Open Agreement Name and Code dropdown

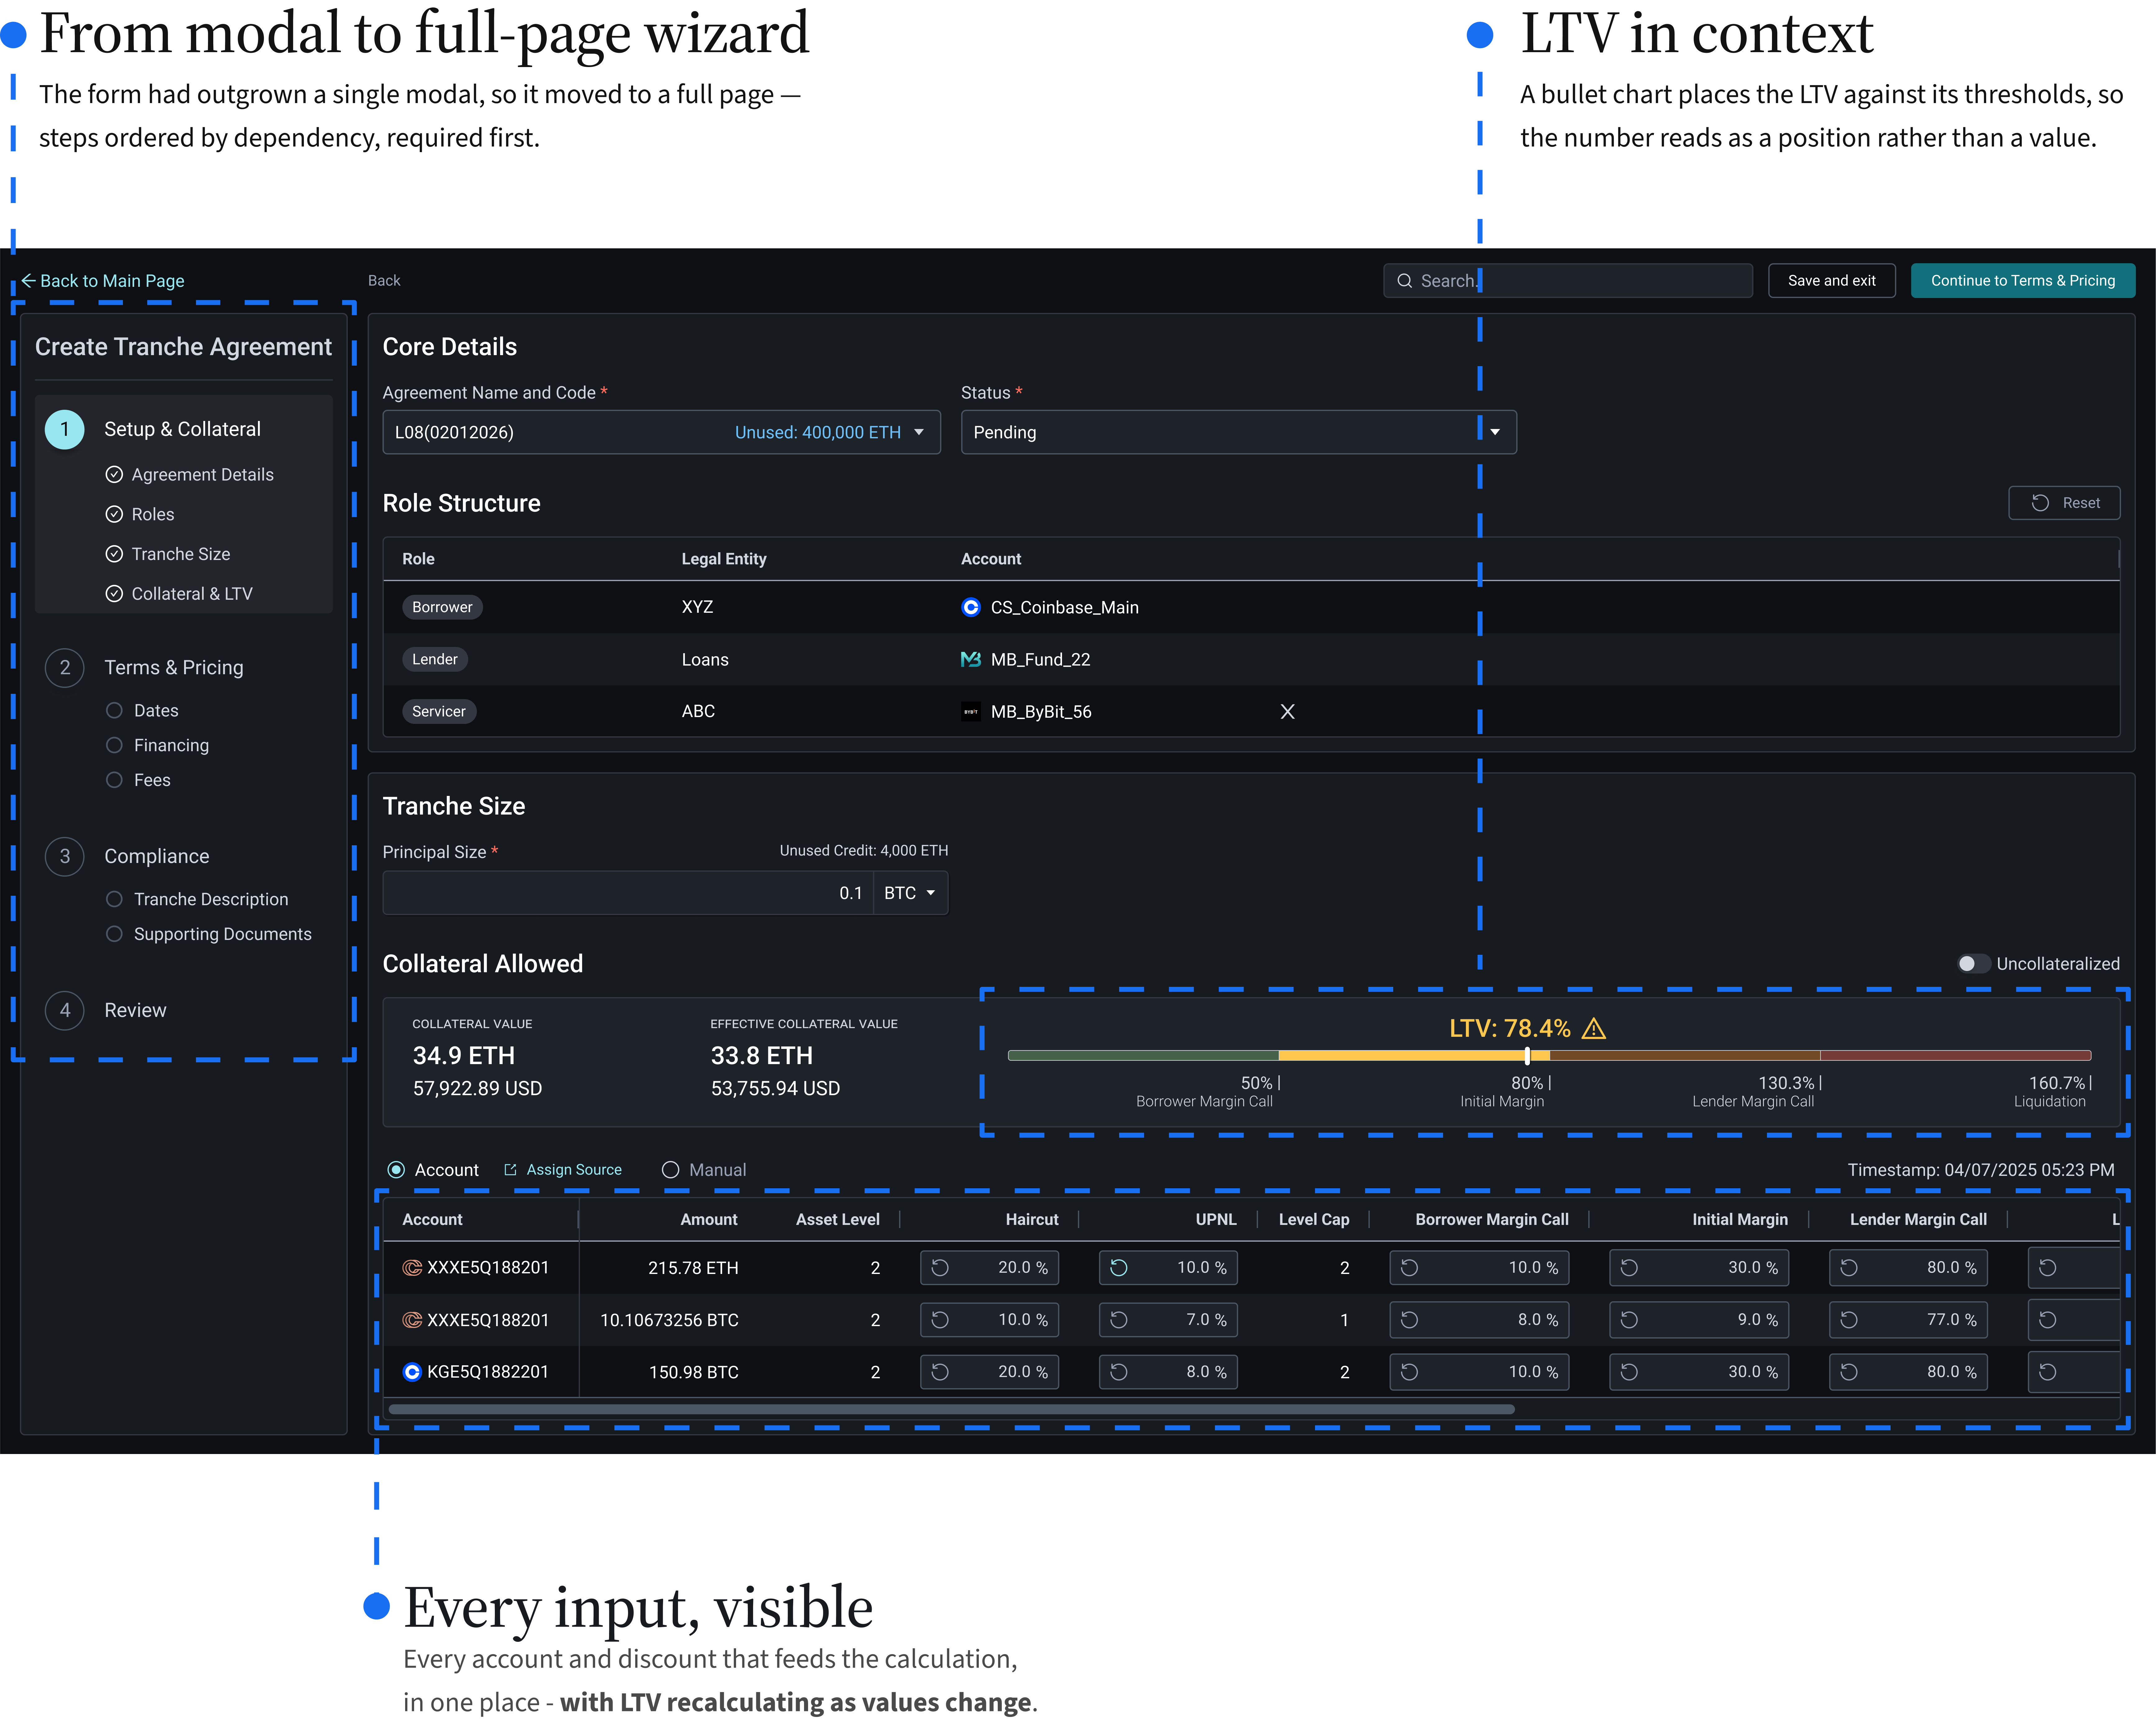[x=661, y=432]
